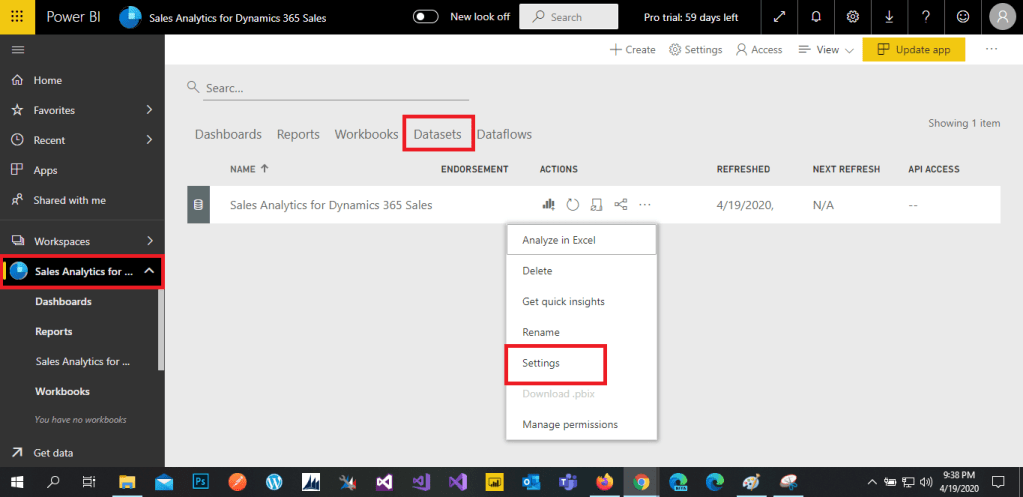Screen dimensions: 1023x497
Task: Click the View related share icon
Action: 621,205
